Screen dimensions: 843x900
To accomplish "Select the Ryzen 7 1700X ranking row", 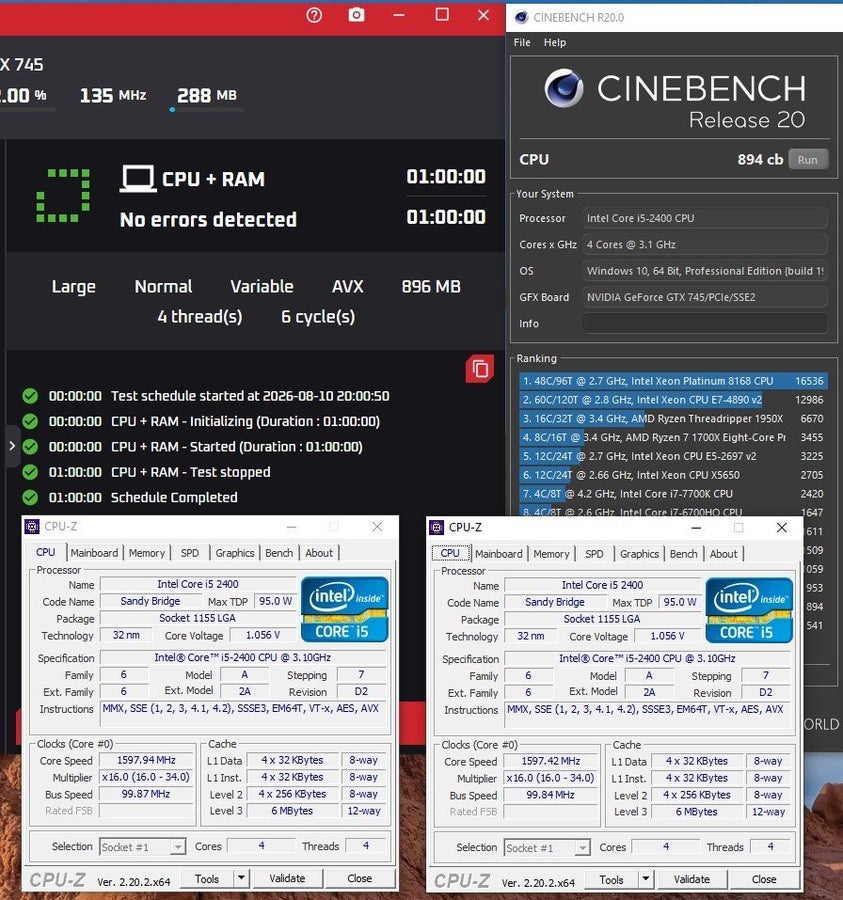I will tap(671, 437).
